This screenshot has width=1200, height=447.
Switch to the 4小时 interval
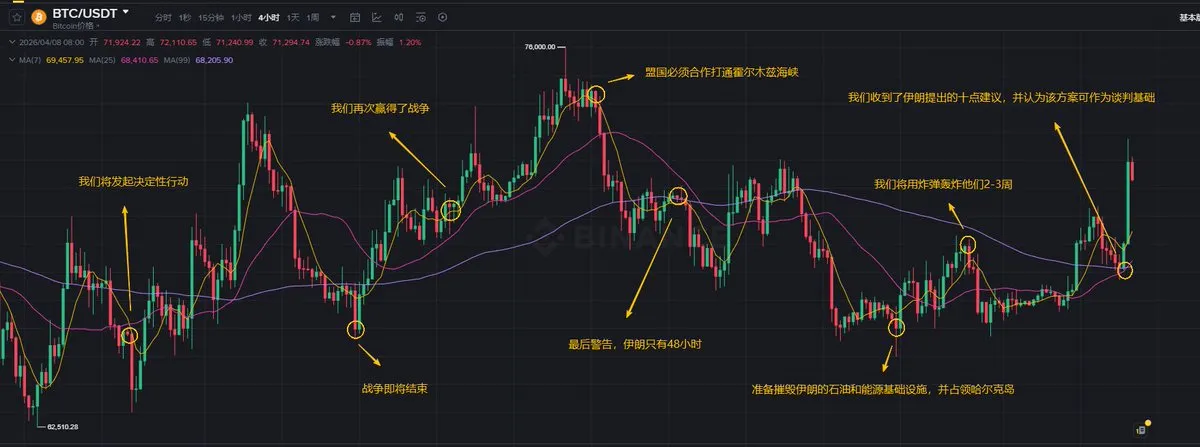(x=268, y=18)
